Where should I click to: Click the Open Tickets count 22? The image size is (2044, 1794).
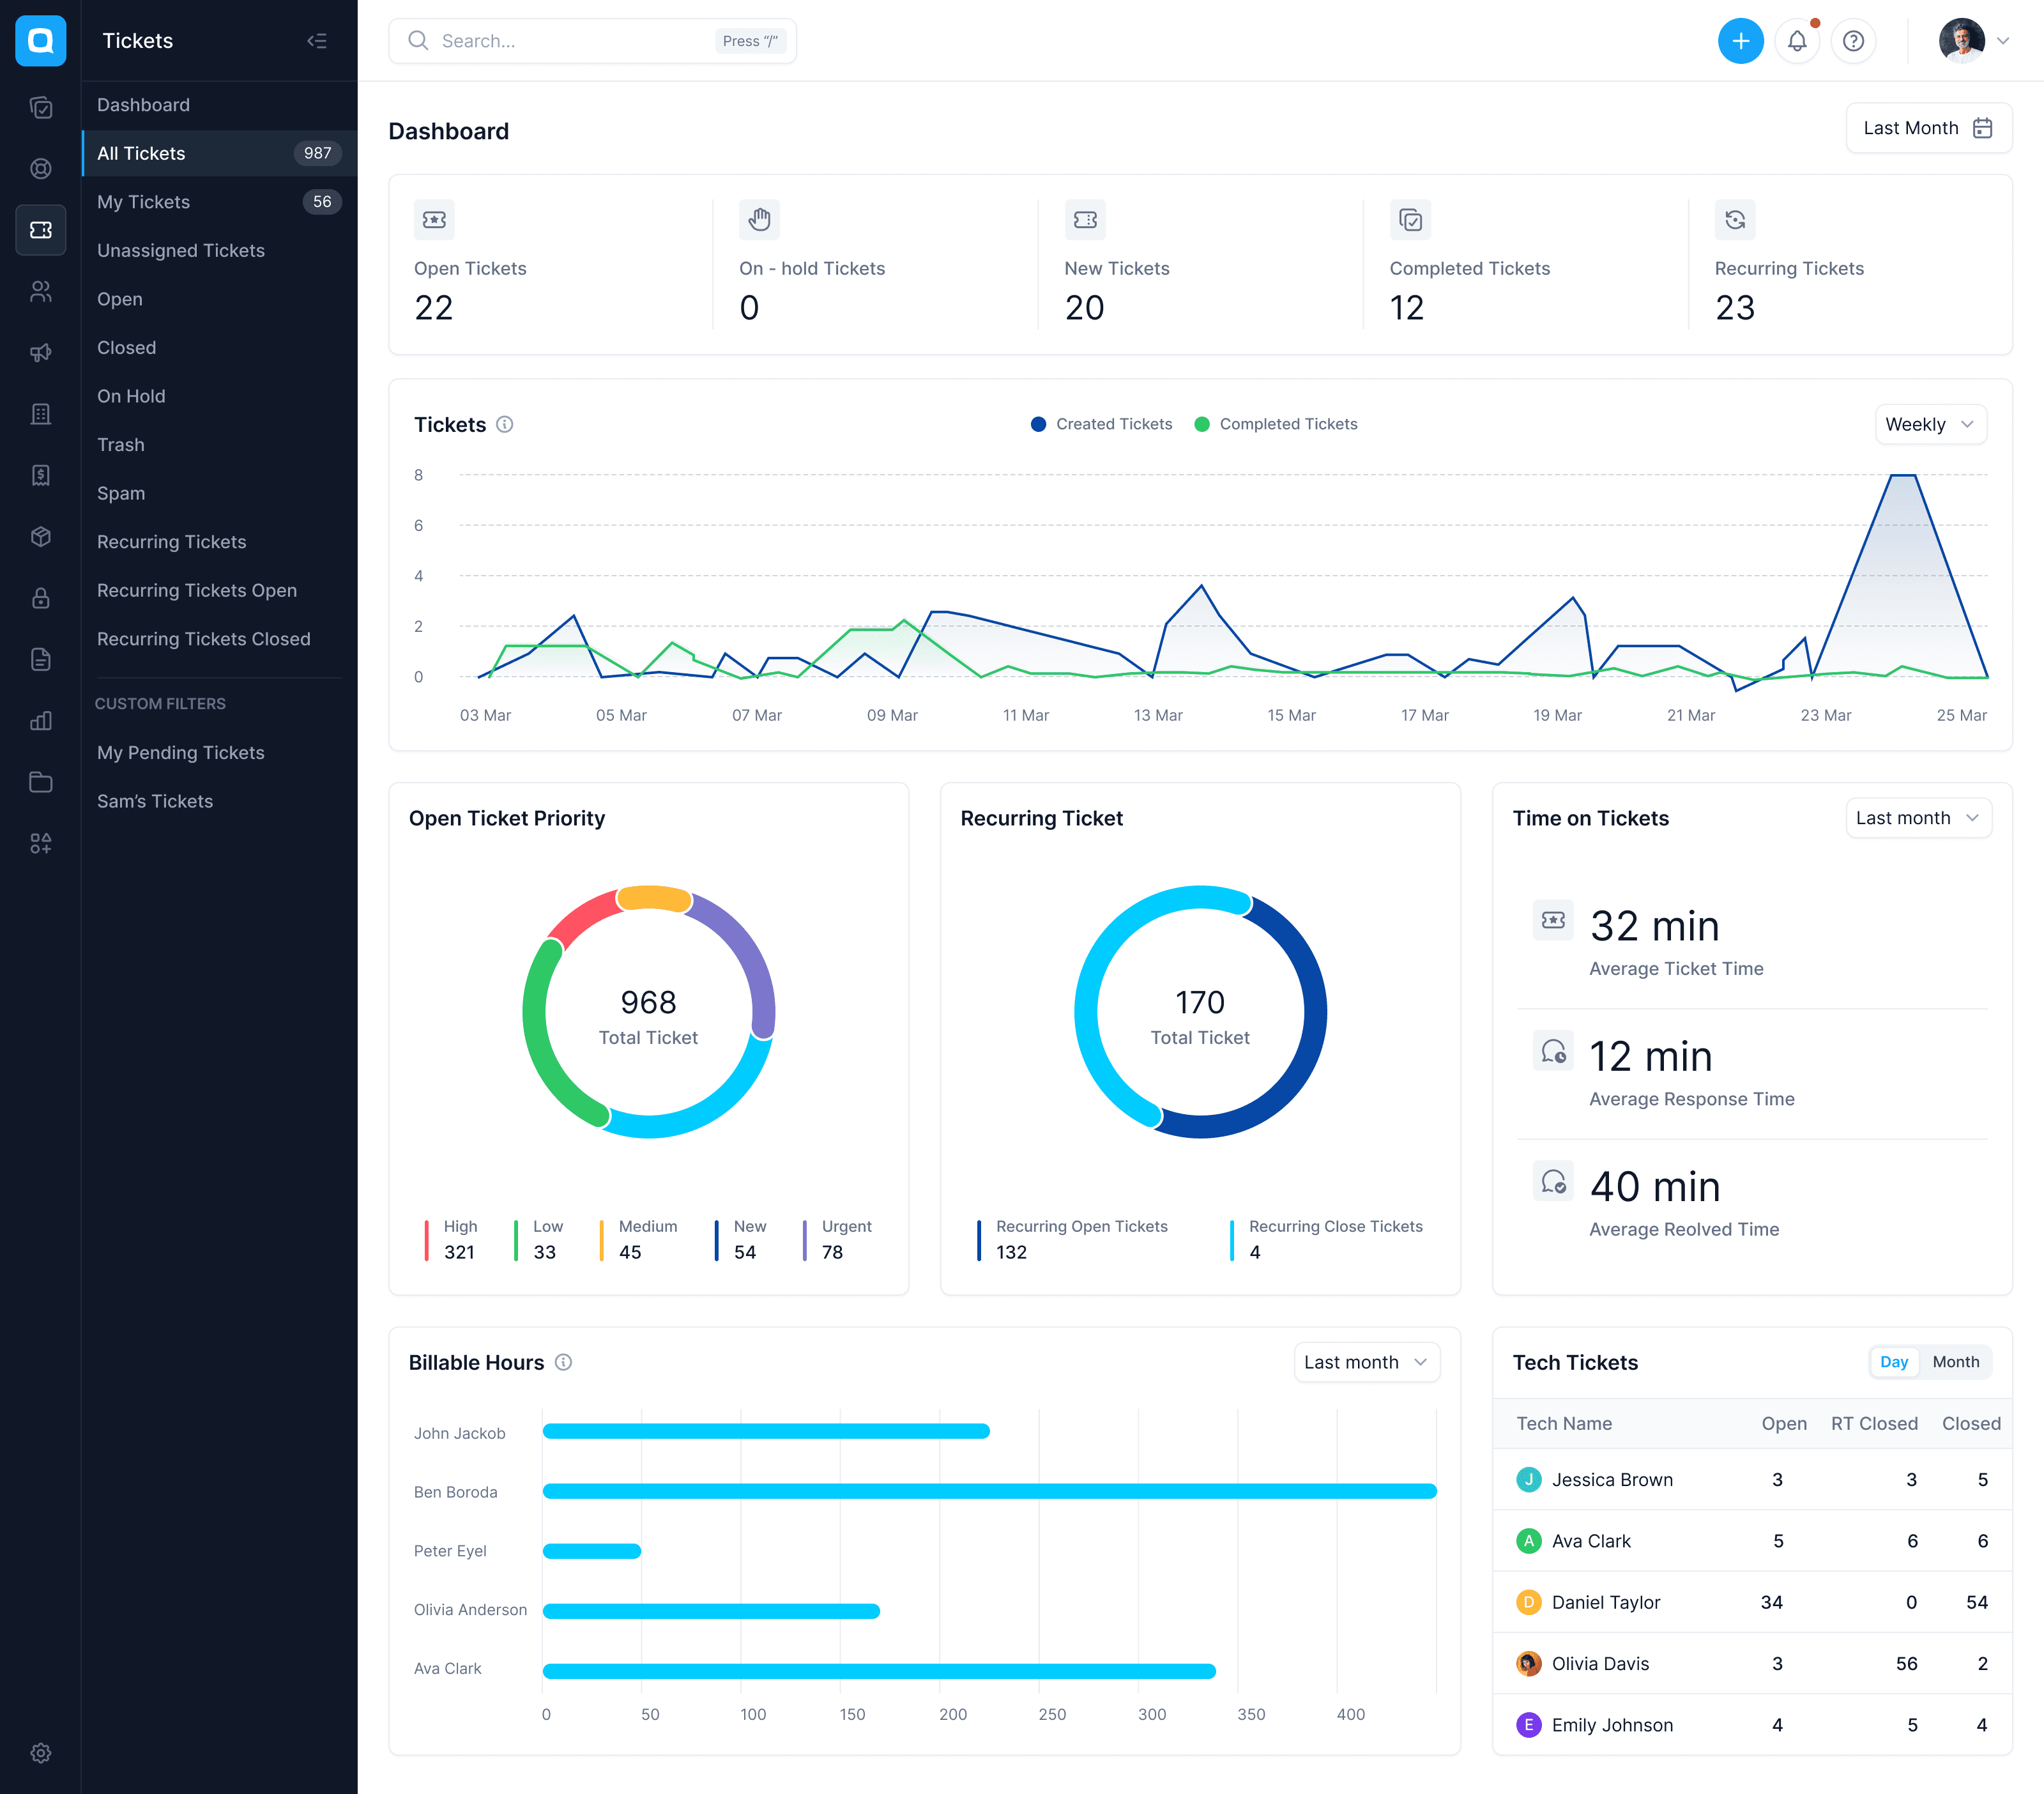coord(434,308)
